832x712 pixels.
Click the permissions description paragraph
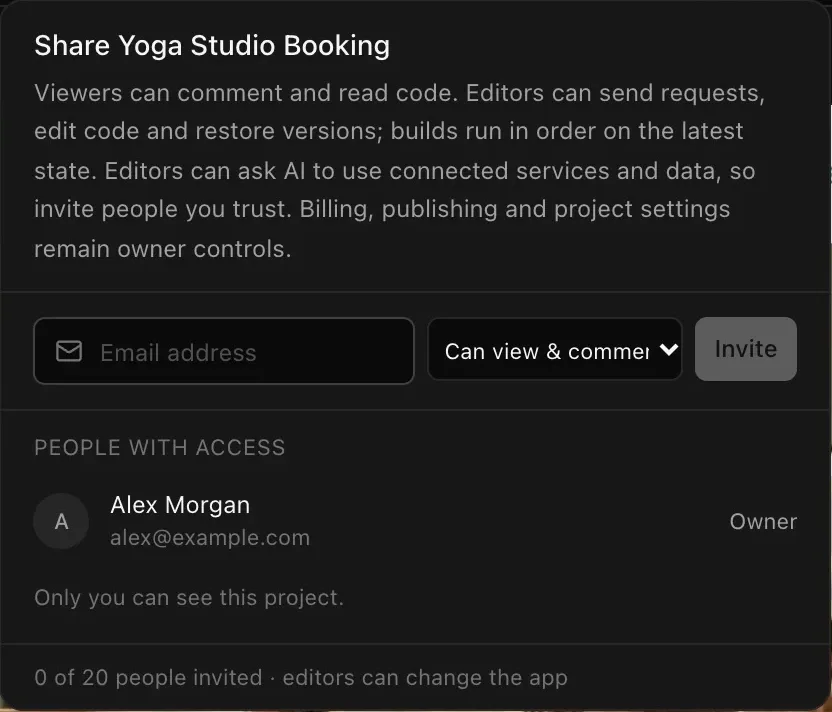click(x=400, y=171)
